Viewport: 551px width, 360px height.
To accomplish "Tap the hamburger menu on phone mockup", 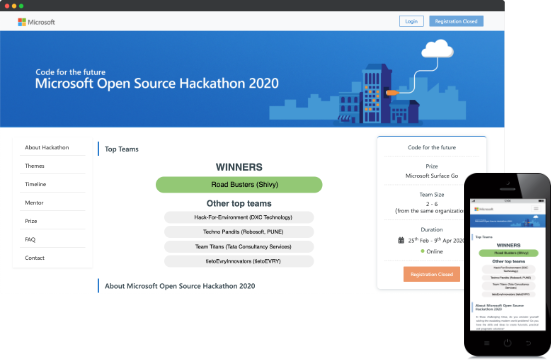I will [536, 208].
